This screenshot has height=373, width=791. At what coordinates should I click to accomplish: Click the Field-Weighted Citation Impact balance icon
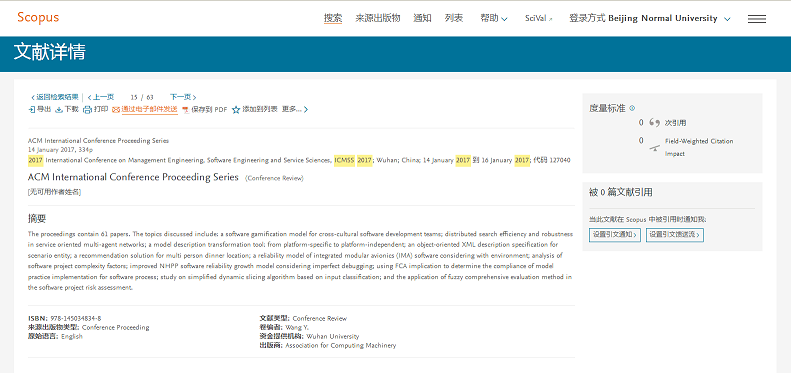click(654, 148)
